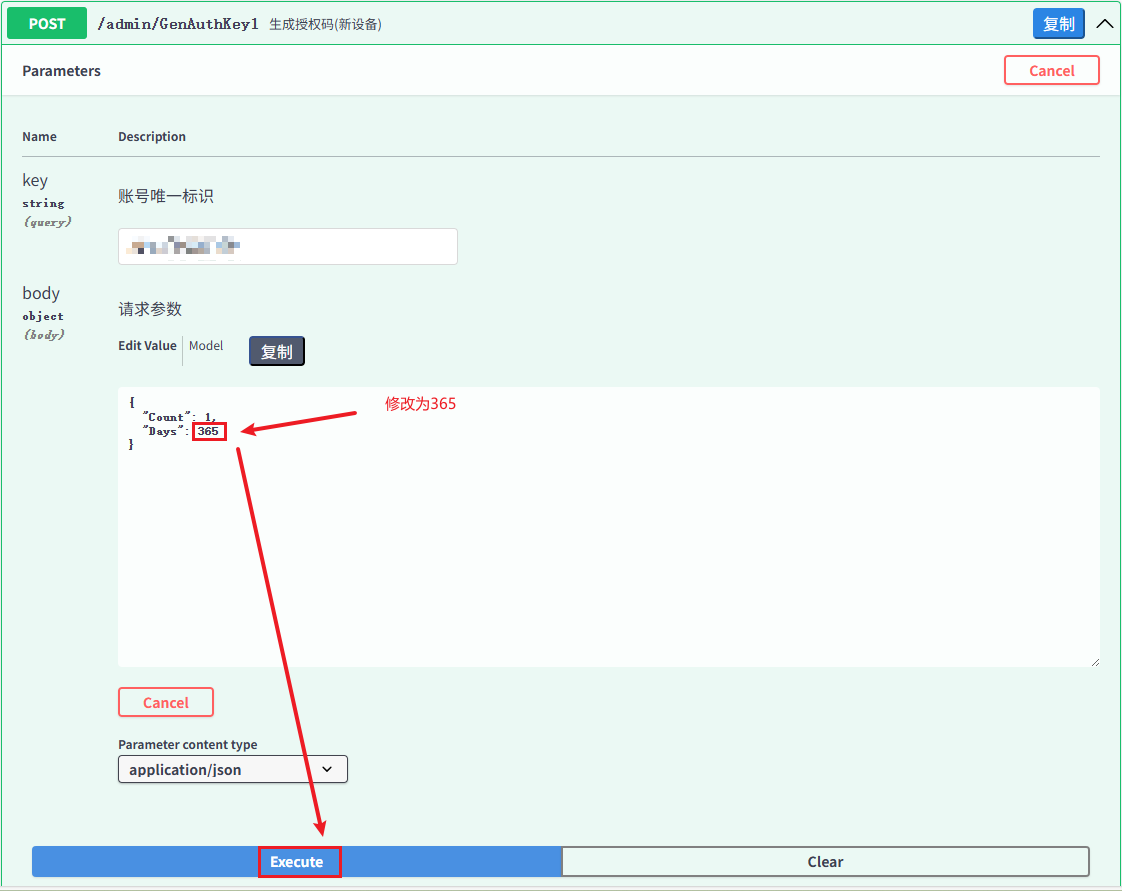This screenshot has height=891, width=1122.
Task: Click the POST method badge
Action: pos(46,22)
